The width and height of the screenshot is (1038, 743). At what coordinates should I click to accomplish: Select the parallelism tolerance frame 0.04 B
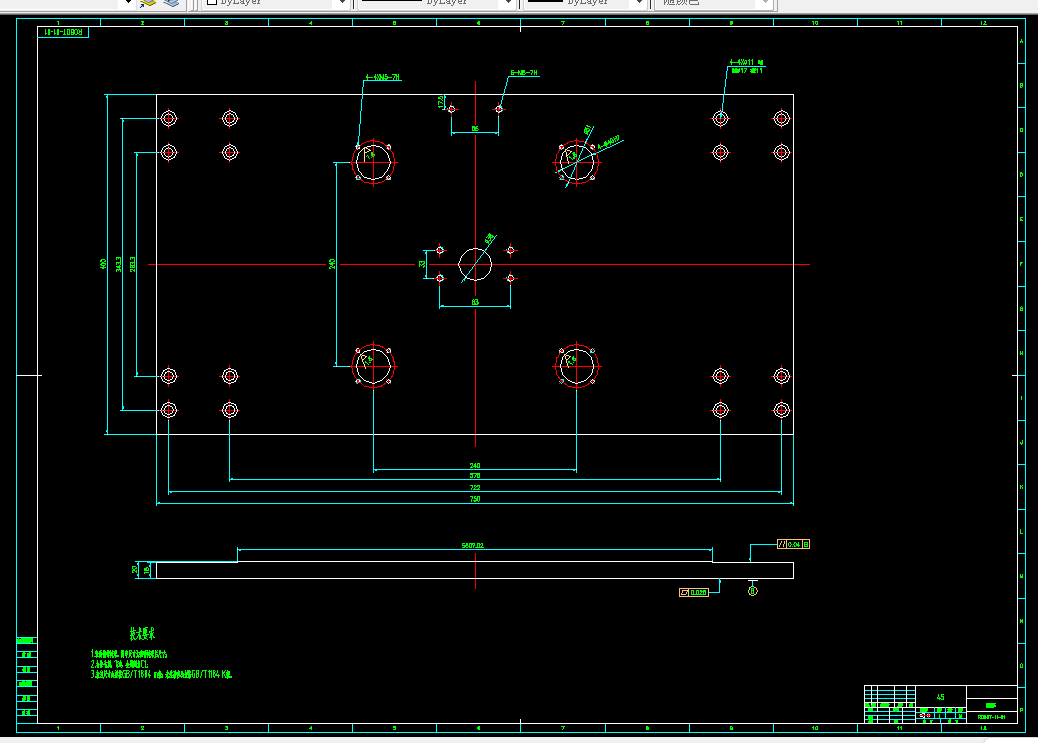tap(793, 544)
